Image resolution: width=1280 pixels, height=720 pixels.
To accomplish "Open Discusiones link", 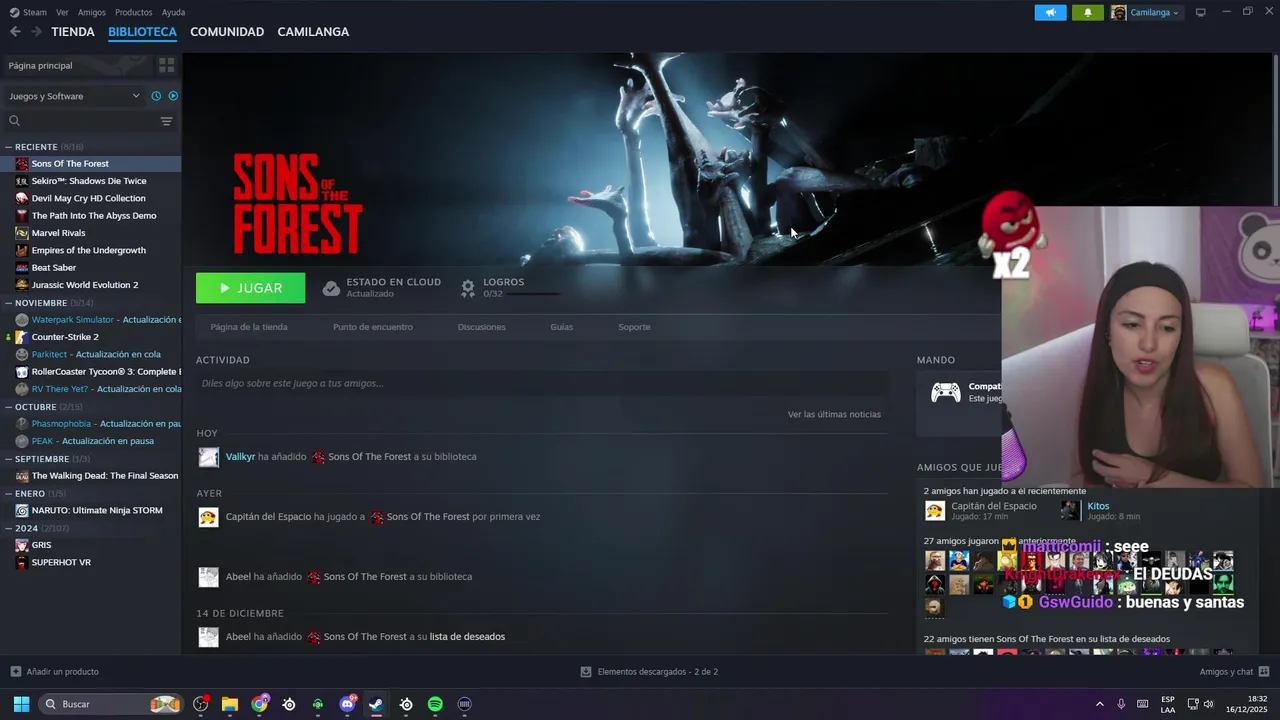I will 482,327.
